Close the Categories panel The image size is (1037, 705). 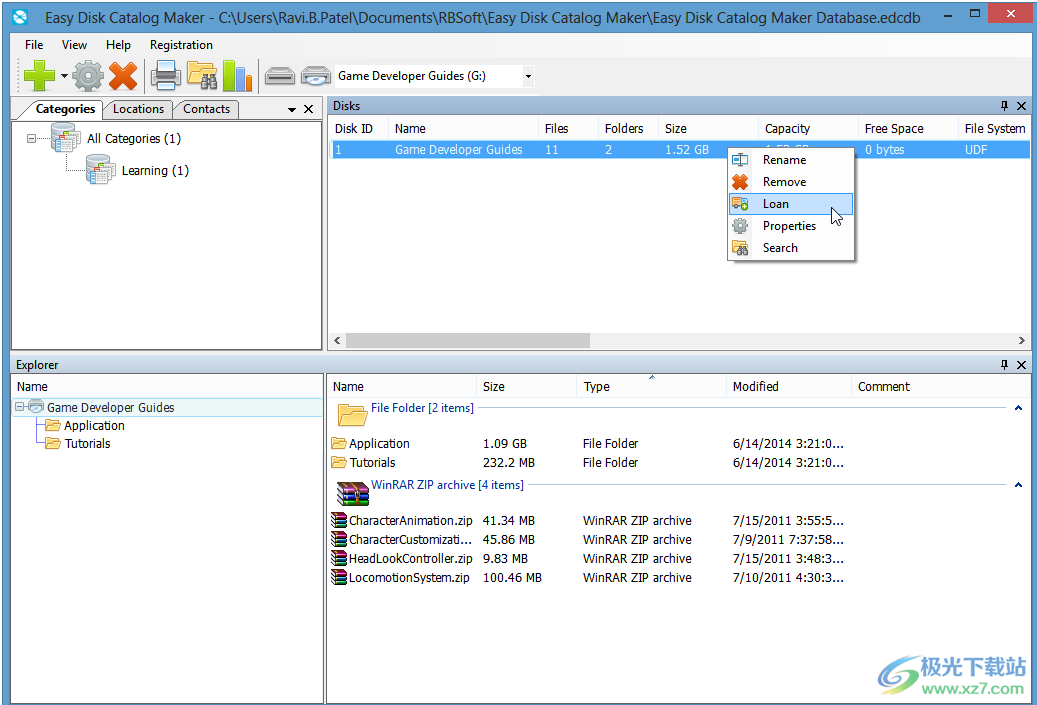pyautogui.click(x=308, y=109)
